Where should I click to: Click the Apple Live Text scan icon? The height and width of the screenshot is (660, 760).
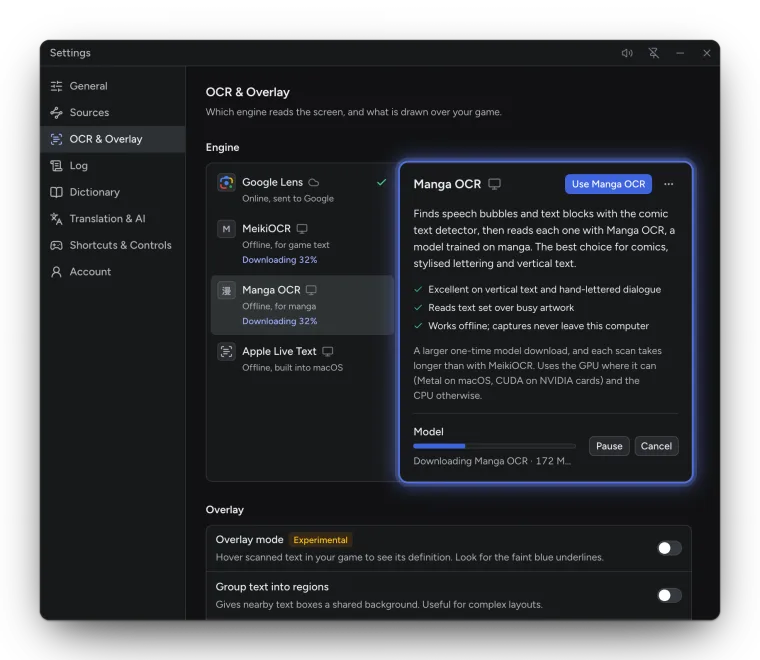[226, 351]
